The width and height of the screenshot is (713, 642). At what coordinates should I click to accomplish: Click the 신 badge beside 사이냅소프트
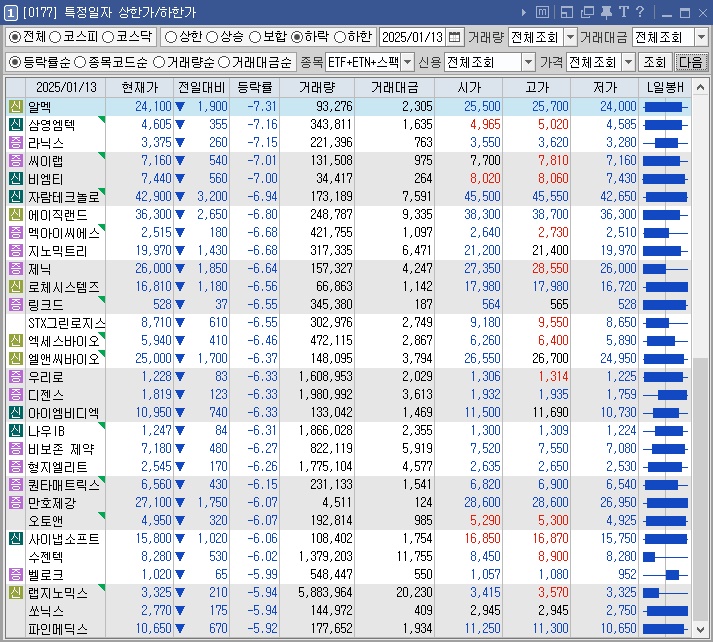tap(16, 539)
